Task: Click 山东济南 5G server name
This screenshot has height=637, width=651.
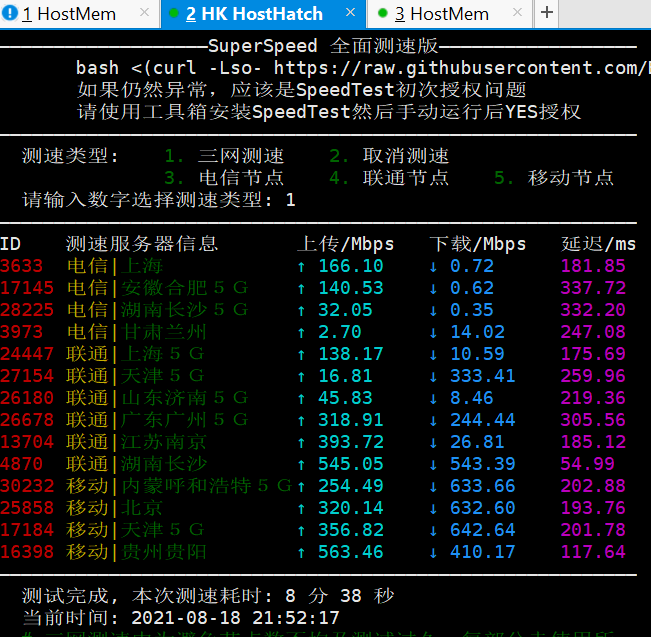Action: [185, 398]
